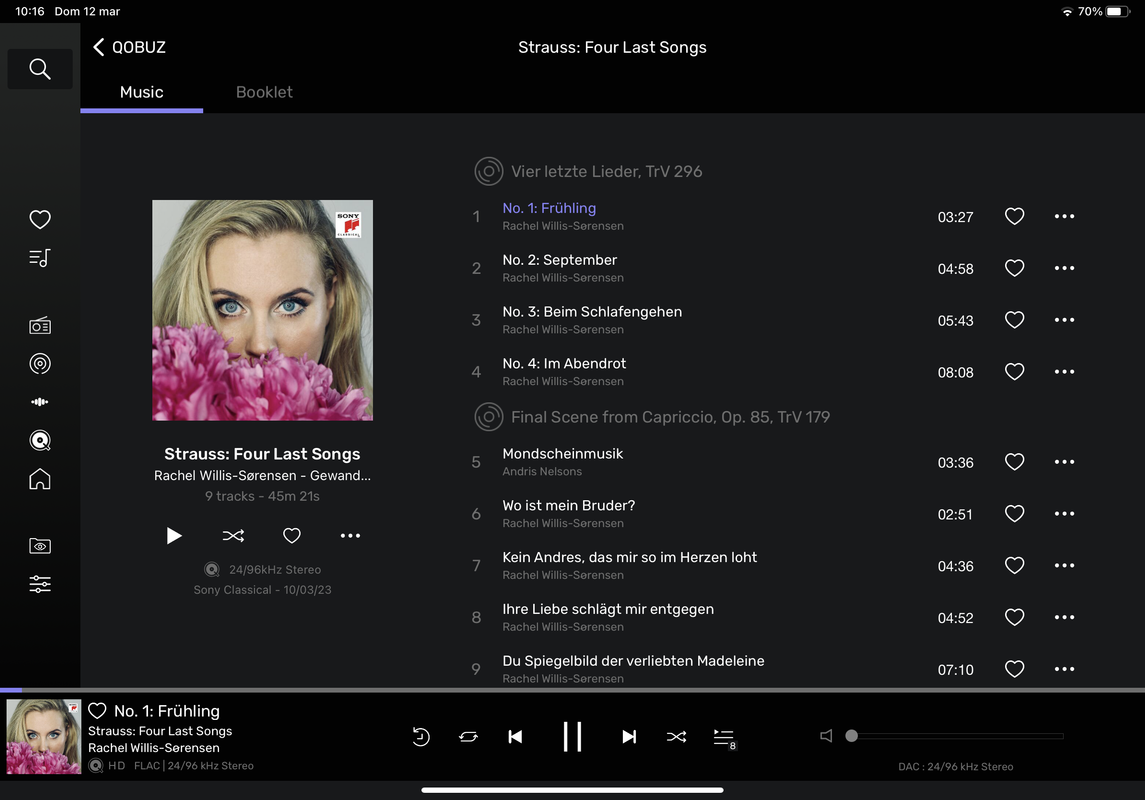
Task: Open the Qobuz service icon in sidebar
Action: click(40, 440)
